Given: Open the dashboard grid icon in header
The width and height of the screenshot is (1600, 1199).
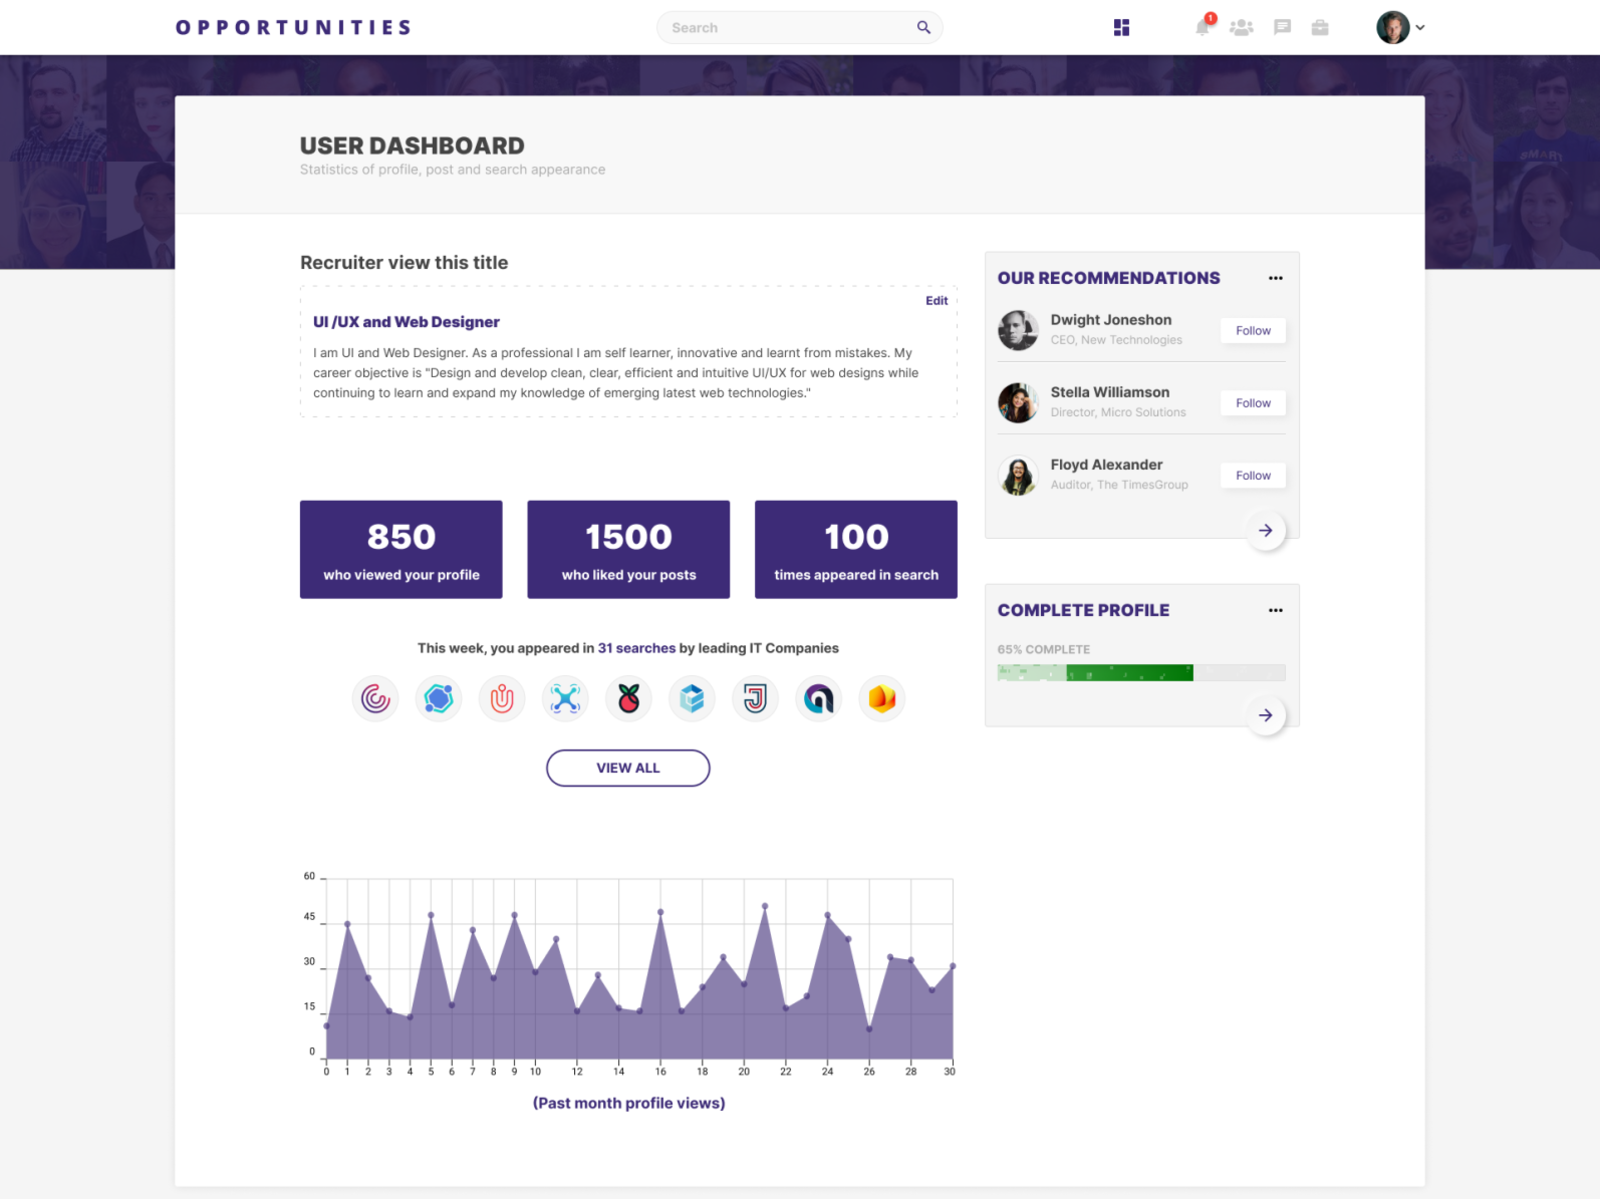Looking at the screenshot, I should 1121,27.
